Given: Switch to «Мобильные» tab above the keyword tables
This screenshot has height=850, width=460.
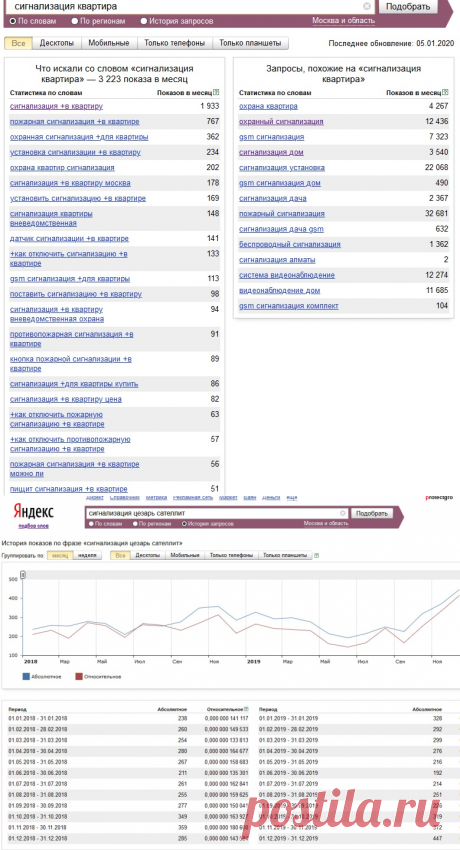Looking at the screenshot, I should click(108, 43).
